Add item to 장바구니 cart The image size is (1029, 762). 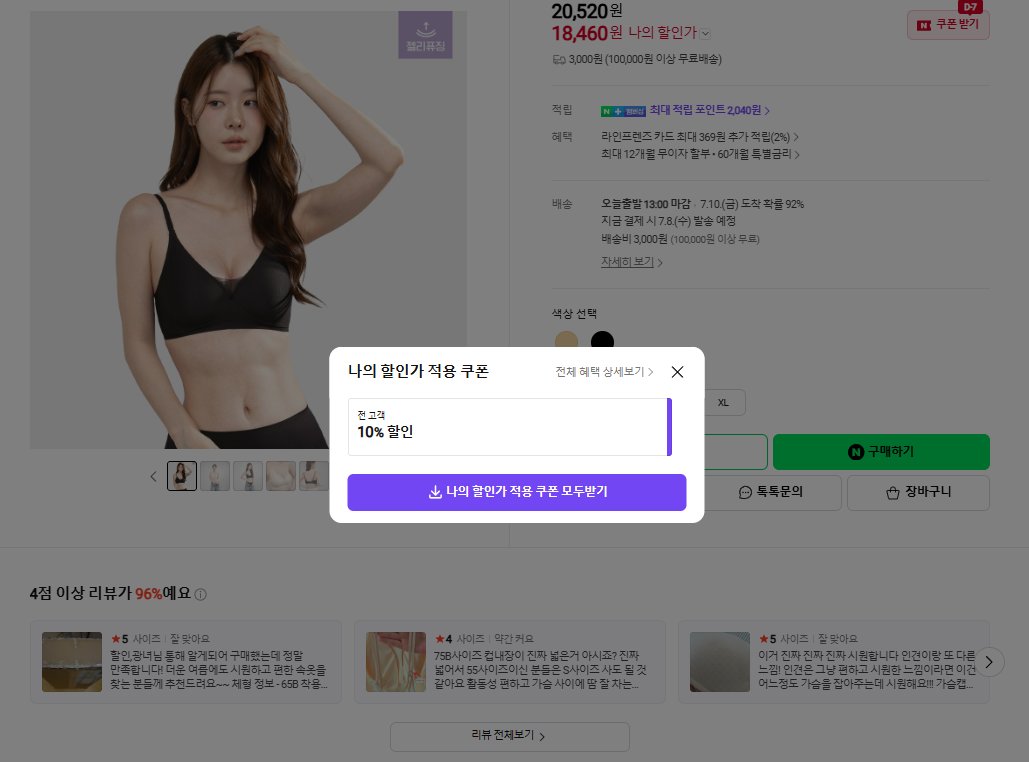[x=918, y=492]
